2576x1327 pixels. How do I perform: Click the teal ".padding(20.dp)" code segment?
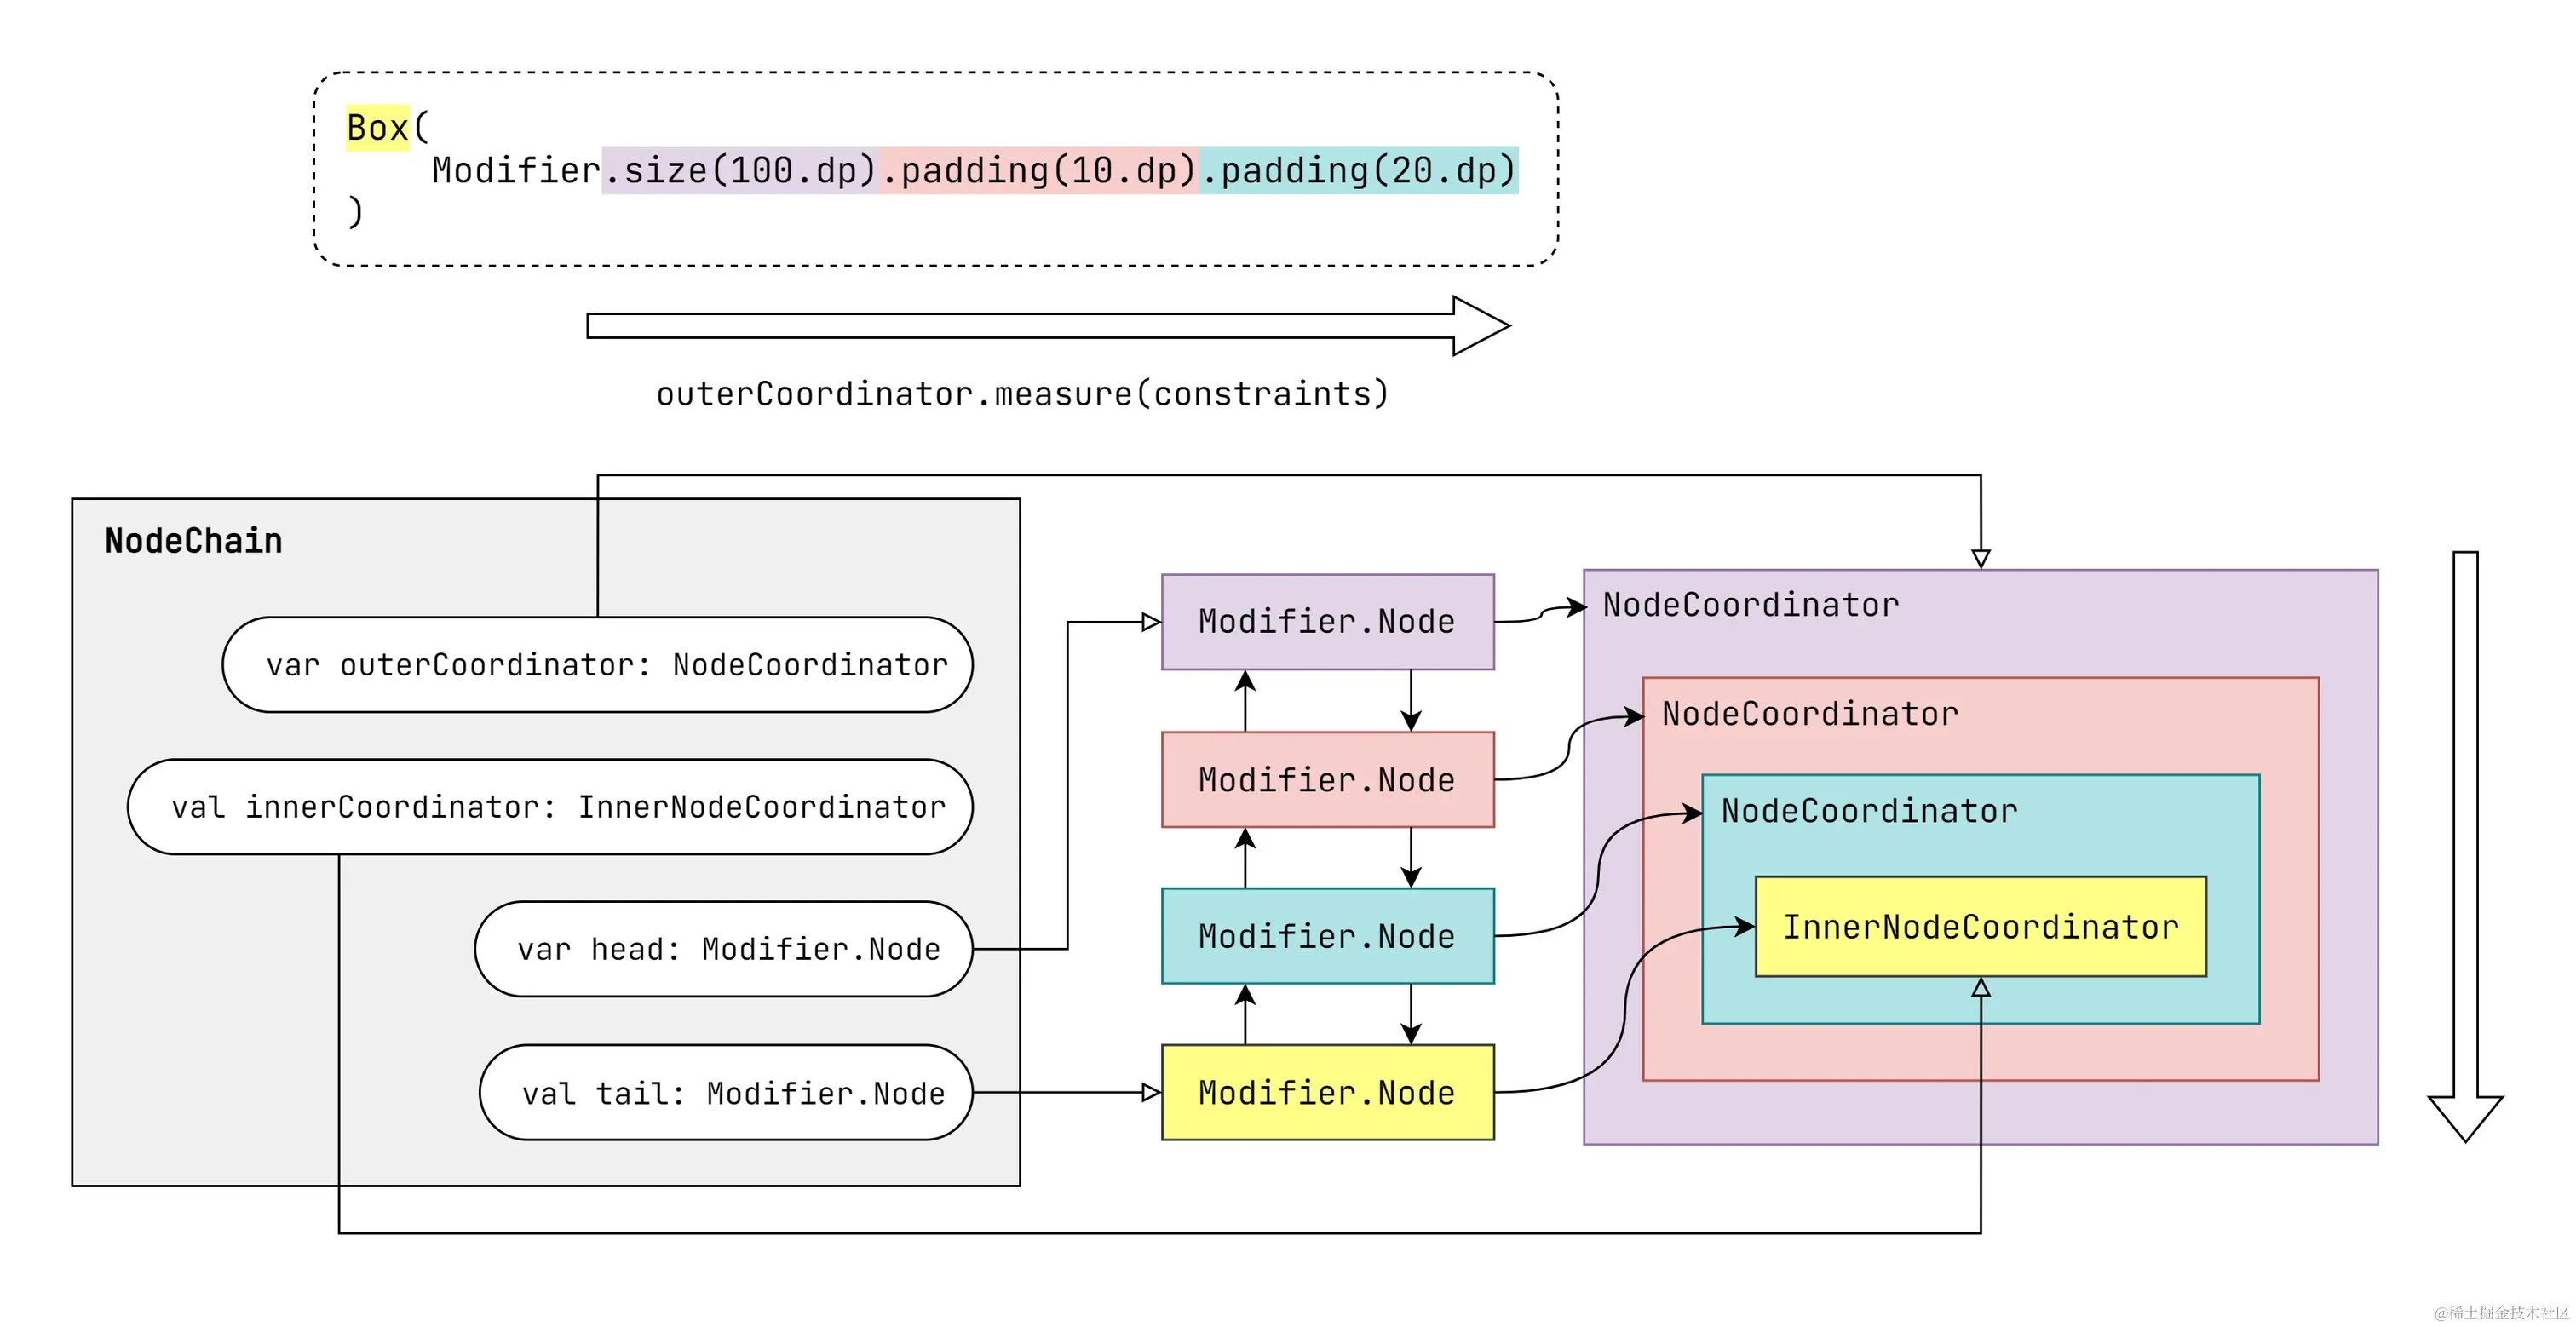tap(1359, 170)
